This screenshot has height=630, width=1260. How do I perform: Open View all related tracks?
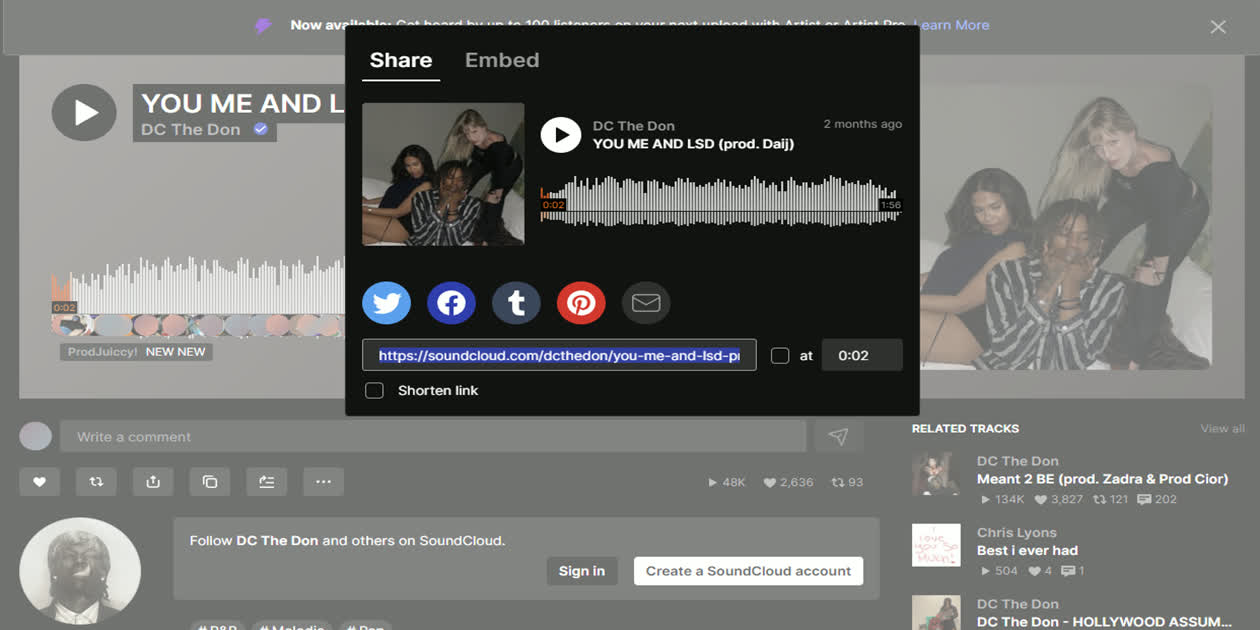coord(1221,428)
